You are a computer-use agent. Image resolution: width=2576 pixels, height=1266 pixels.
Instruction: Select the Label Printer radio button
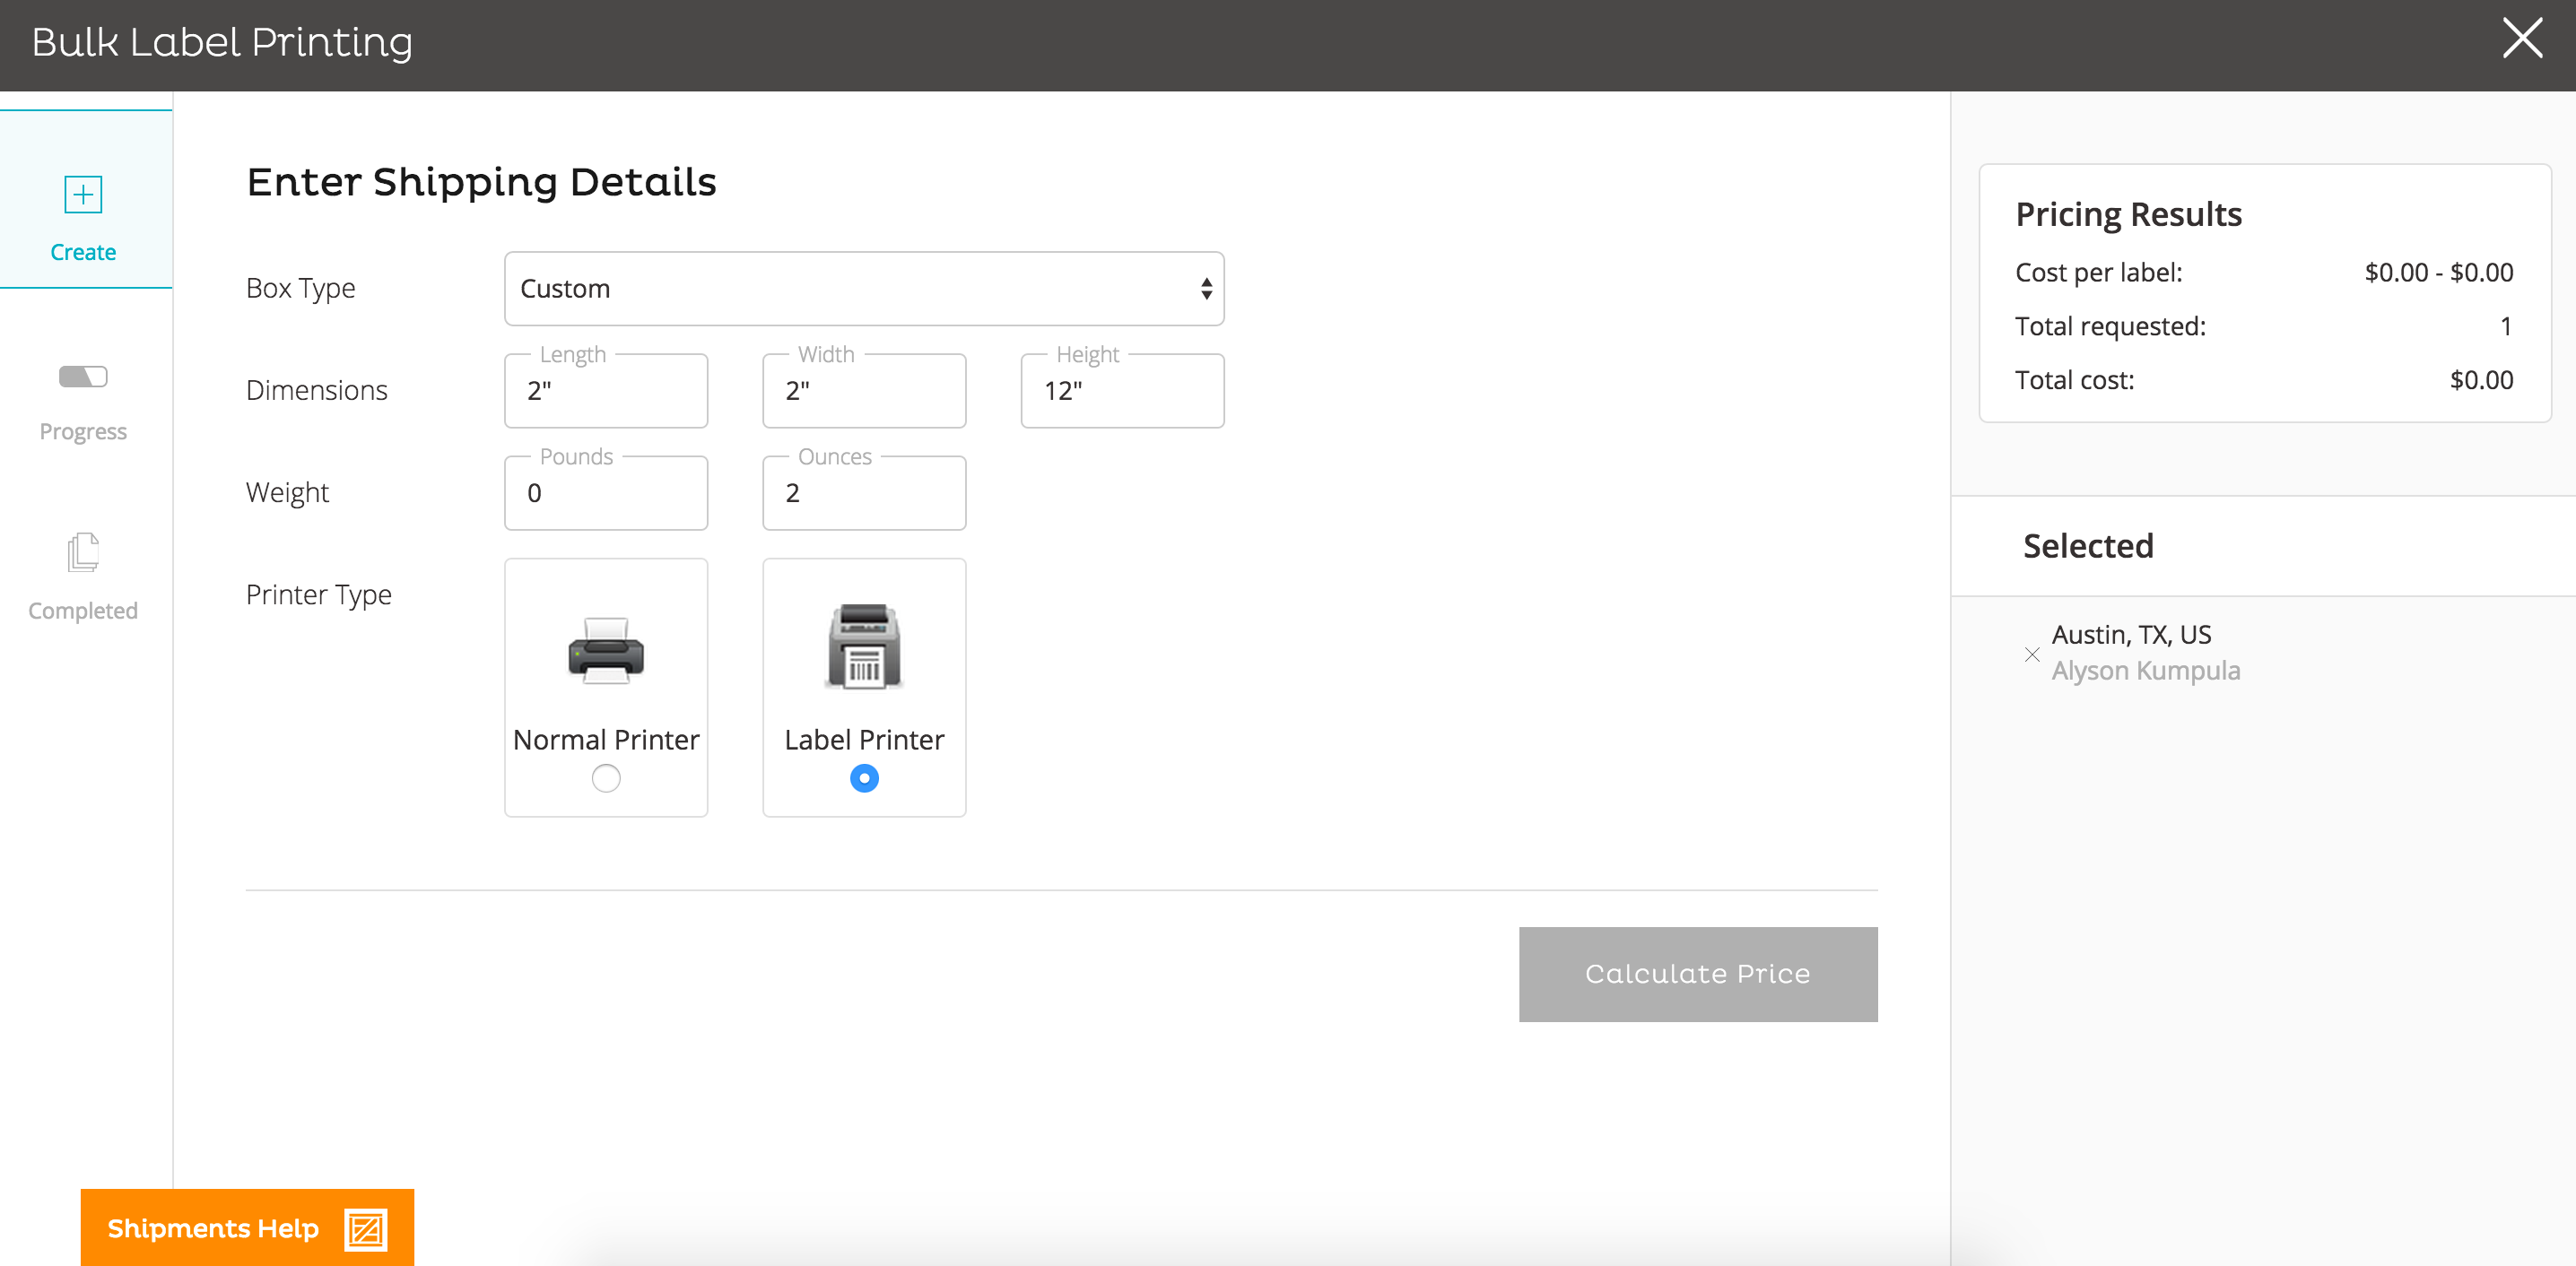(x=864, y=778)
